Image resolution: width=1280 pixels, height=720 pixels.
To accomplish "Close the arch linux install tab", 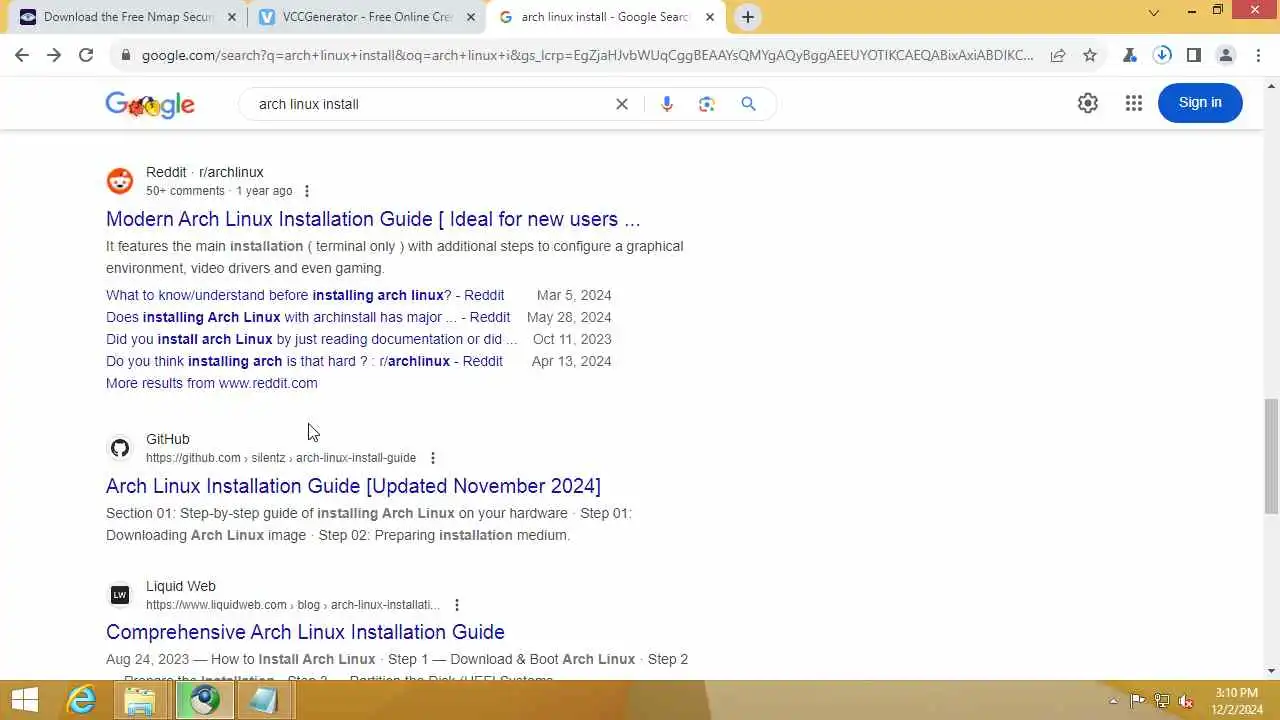I will click(710, 17).
